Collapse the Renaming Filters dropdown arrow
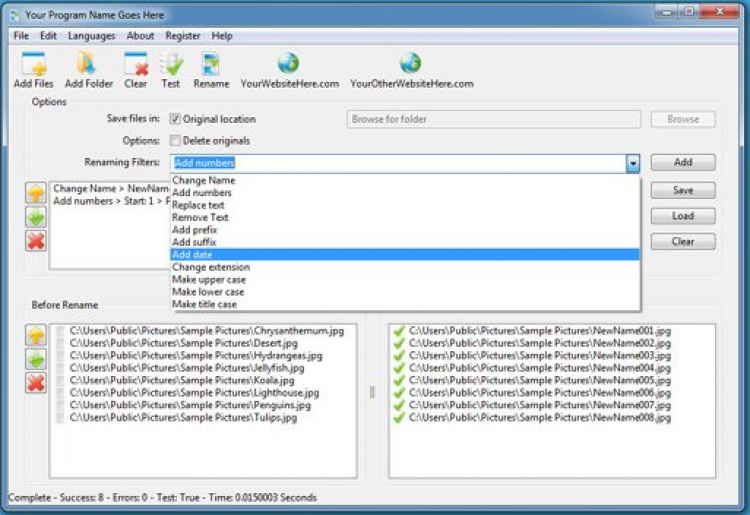750x515 pixels. coord(633,164)
